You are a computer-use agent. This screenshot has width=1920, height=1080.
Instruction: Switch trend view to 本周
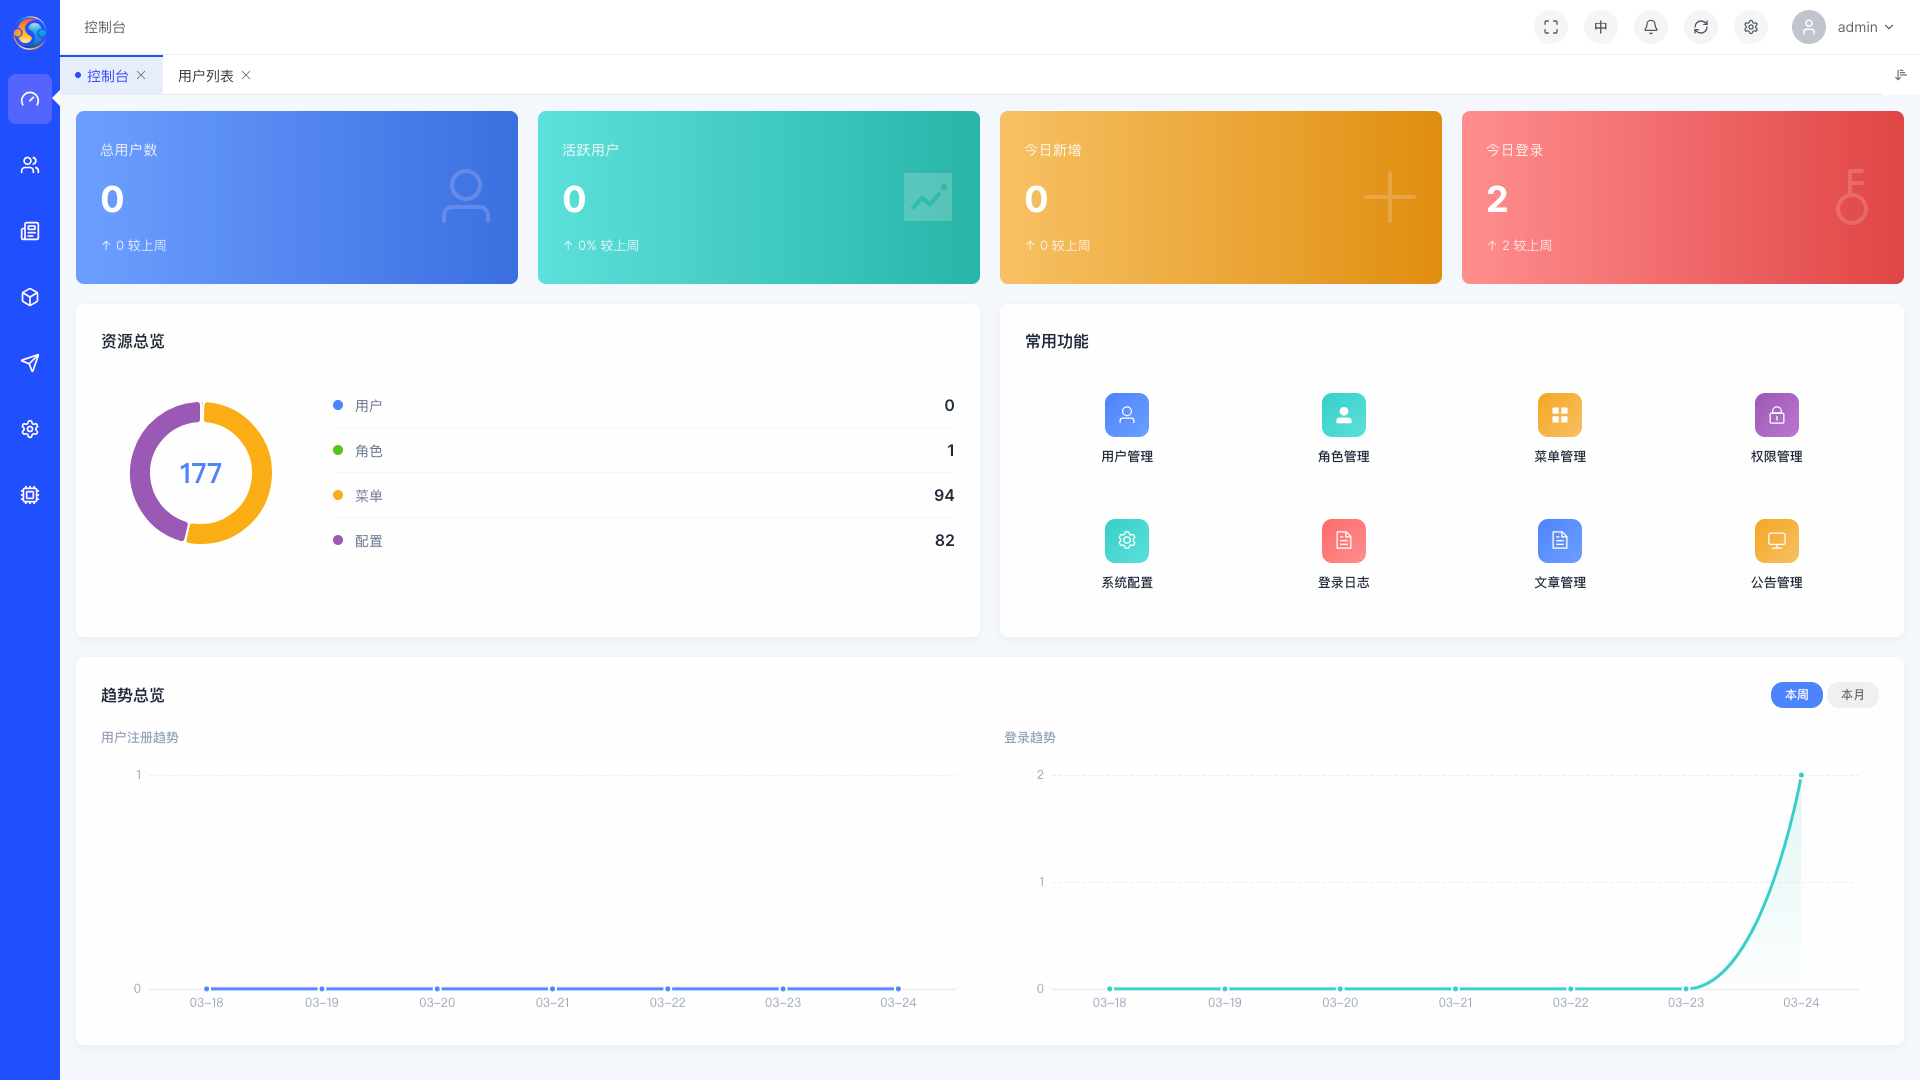click(1796, 695)
